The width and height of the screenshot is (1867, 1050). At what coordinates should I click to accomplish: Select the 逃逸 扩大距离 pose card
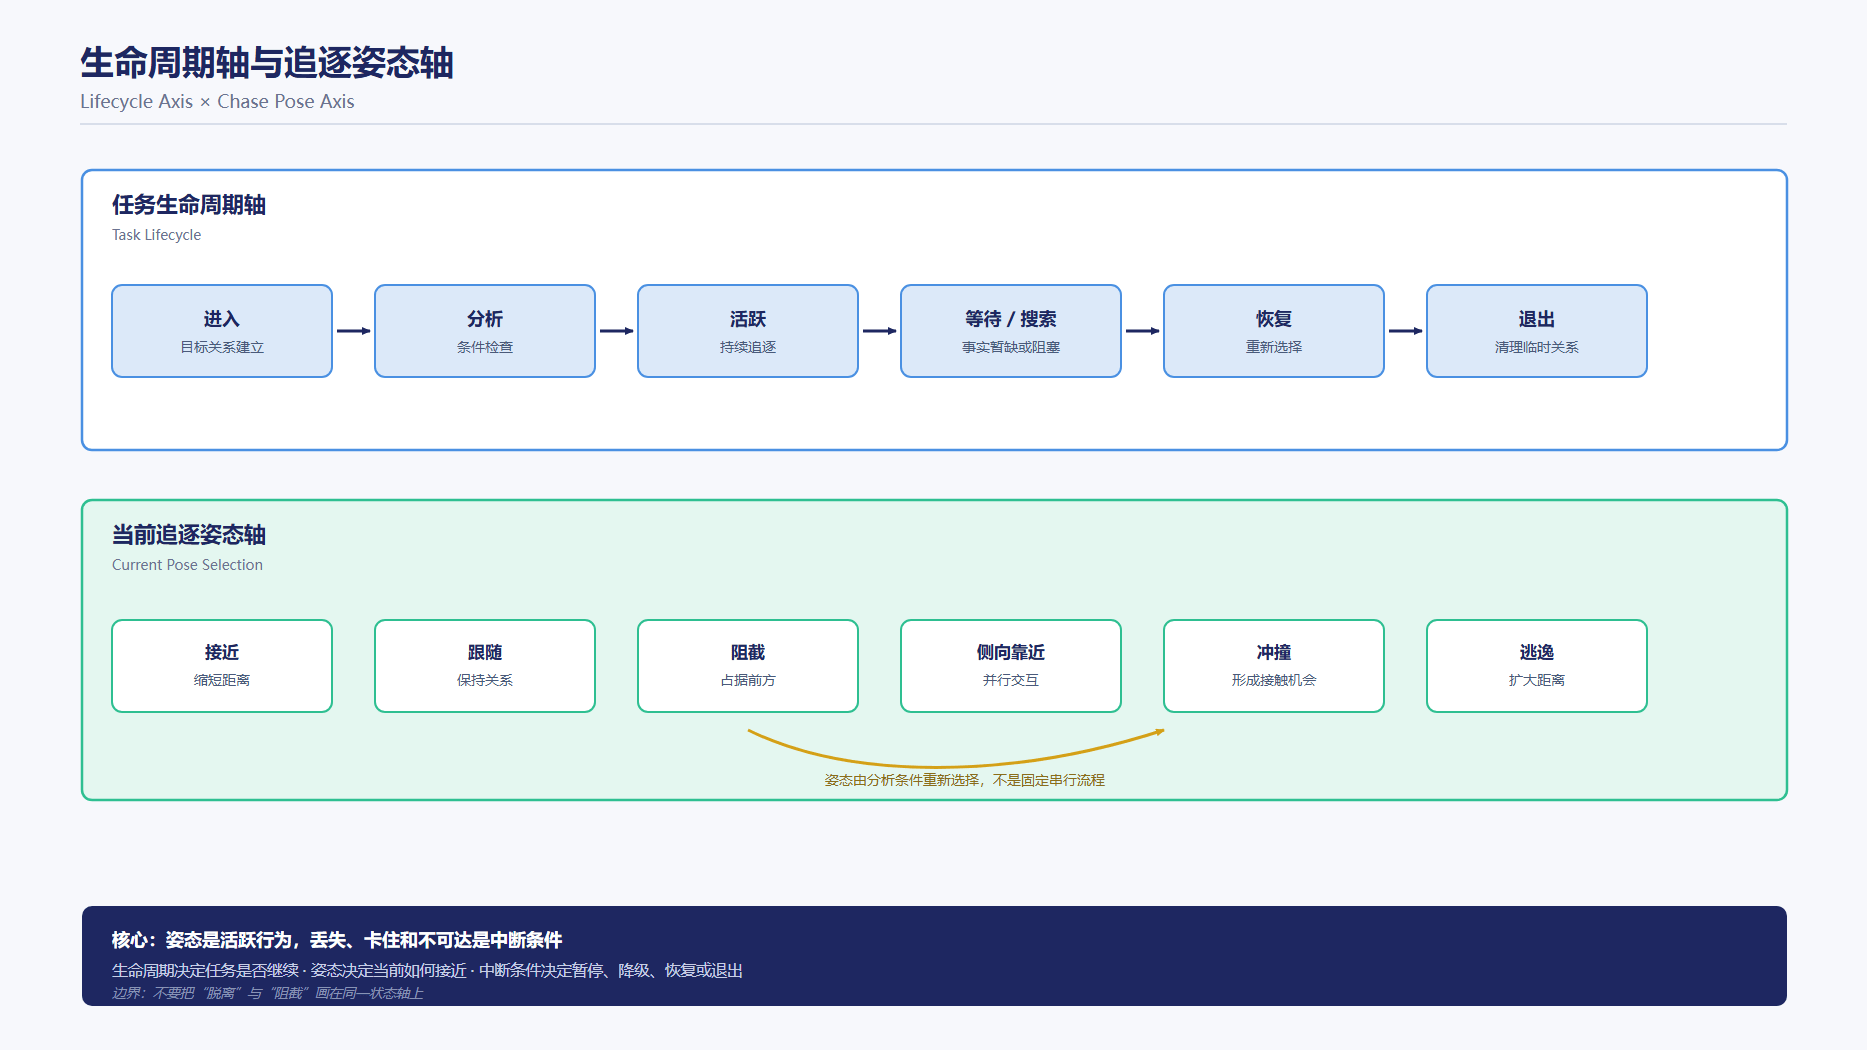pyautogui.click(x=1537, y=666)
